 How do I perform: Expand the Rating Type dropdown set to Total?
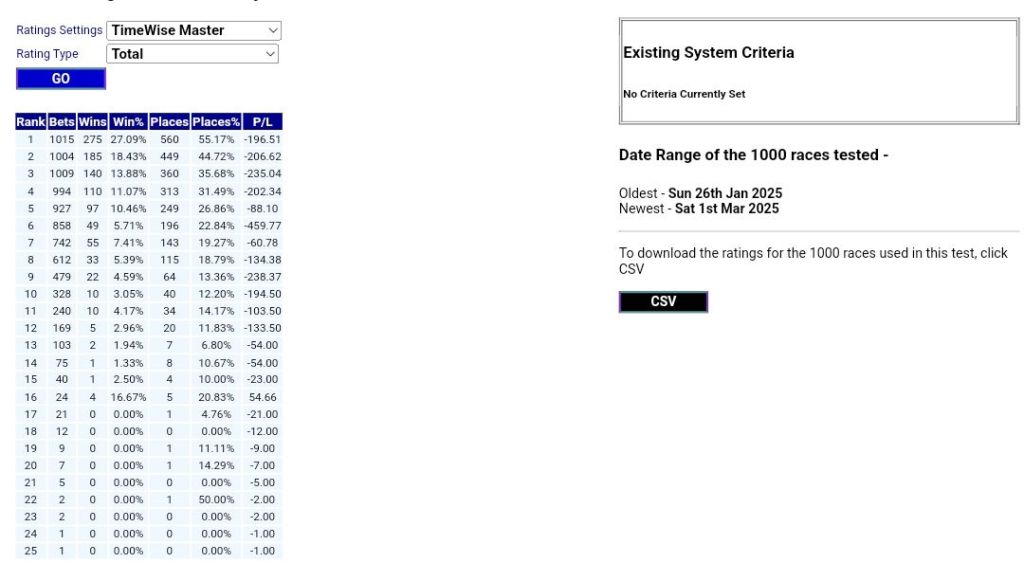pyautogui.click(x=193, y=54)
